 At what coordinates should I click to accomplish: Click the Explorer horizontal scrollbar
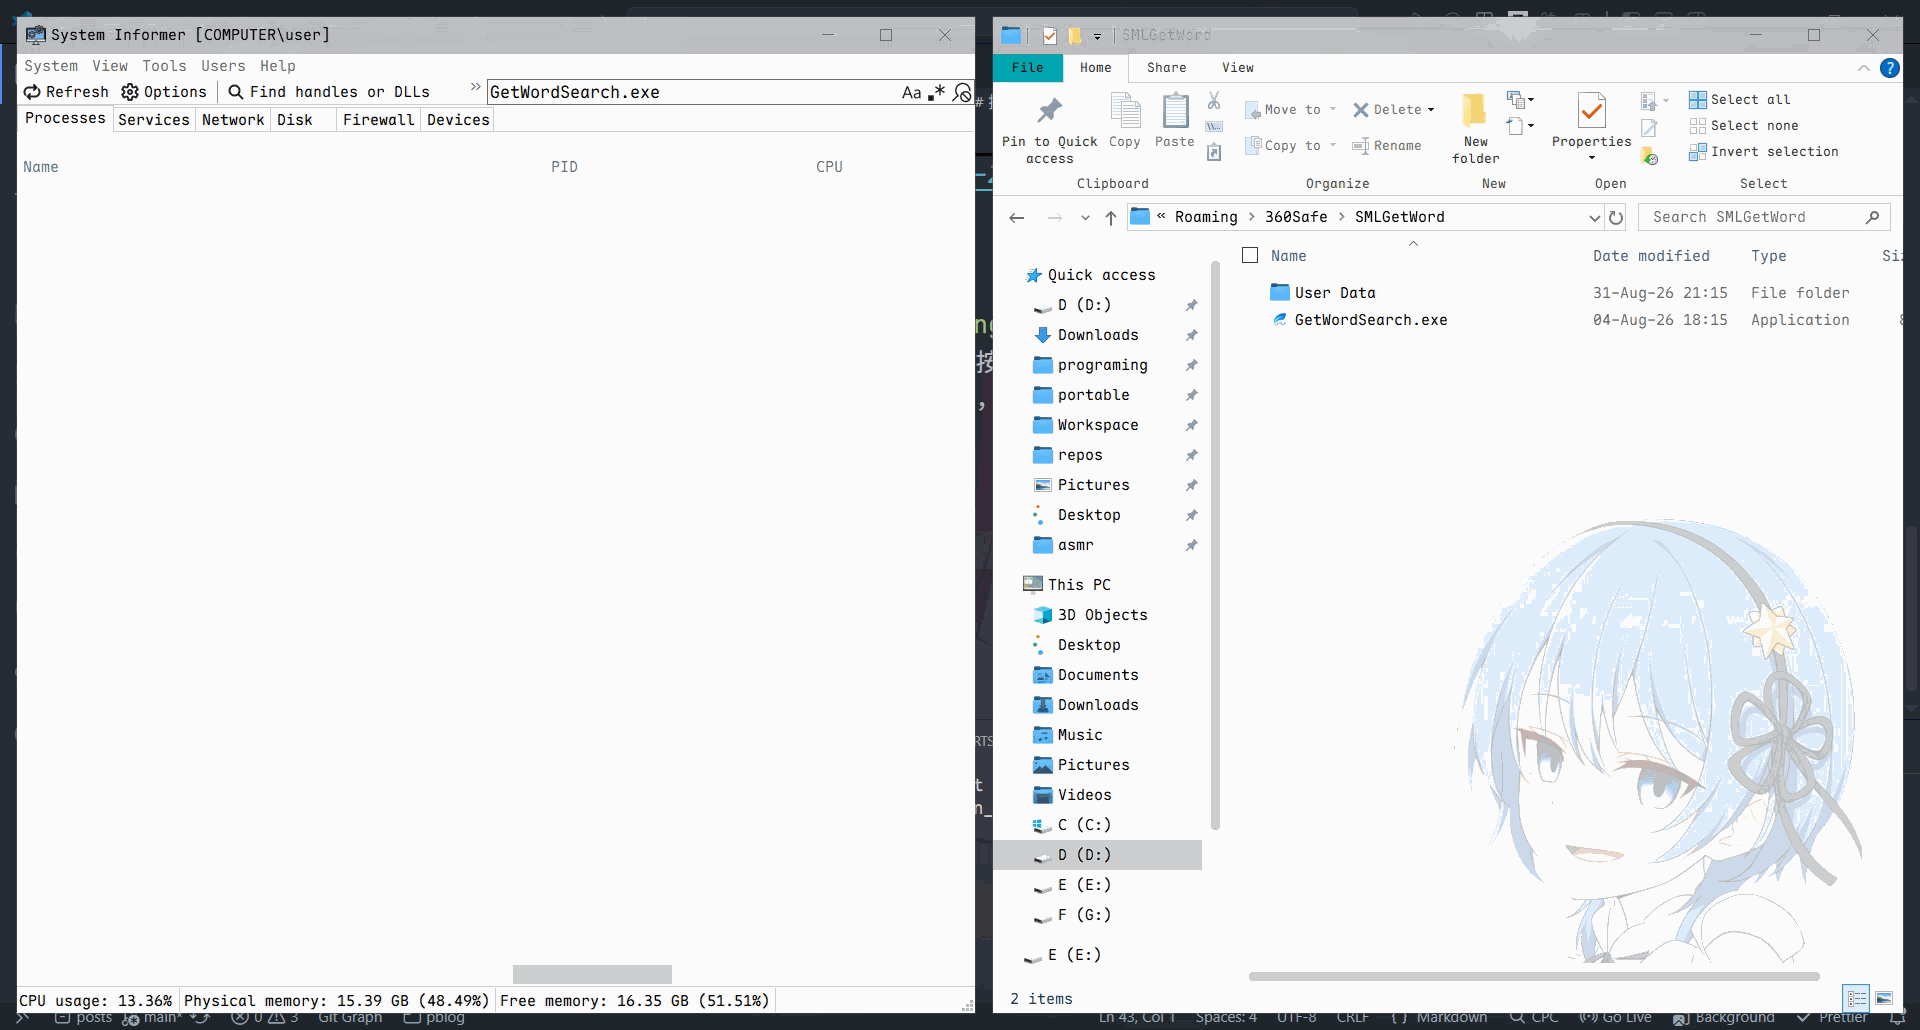[1534, 976]
